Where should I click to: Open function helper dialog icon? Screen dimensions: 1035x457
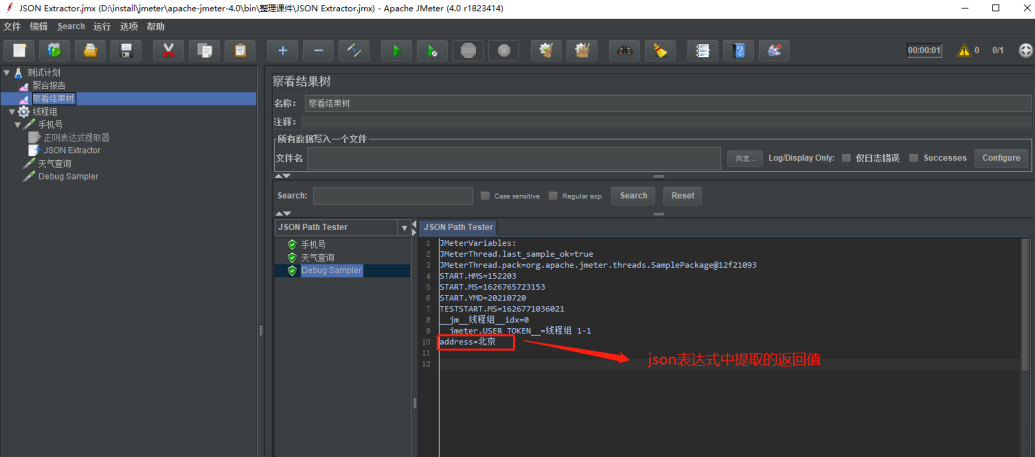pos(703,50)
